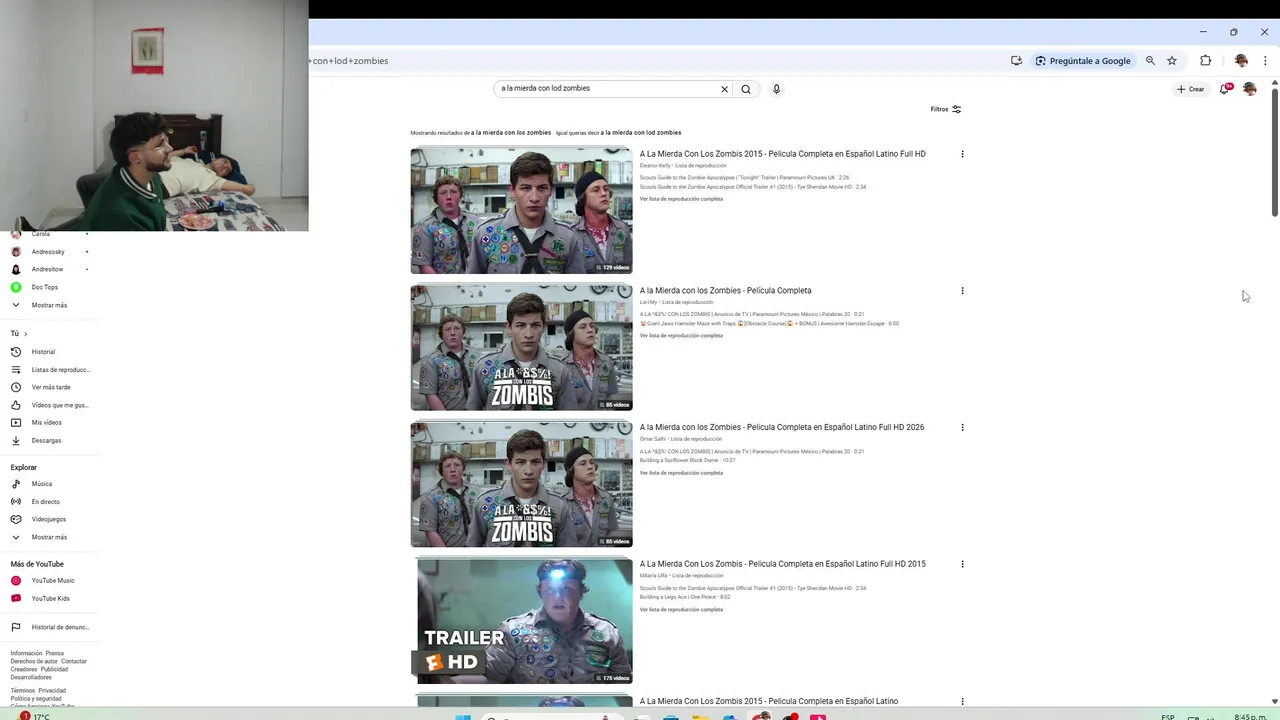This screenshot has width=1280, height=720.
Task: Open 'Ver lista de reproducción completa' under Milania Ulfa
Action: pyautogui.click(x=681, y=610)
